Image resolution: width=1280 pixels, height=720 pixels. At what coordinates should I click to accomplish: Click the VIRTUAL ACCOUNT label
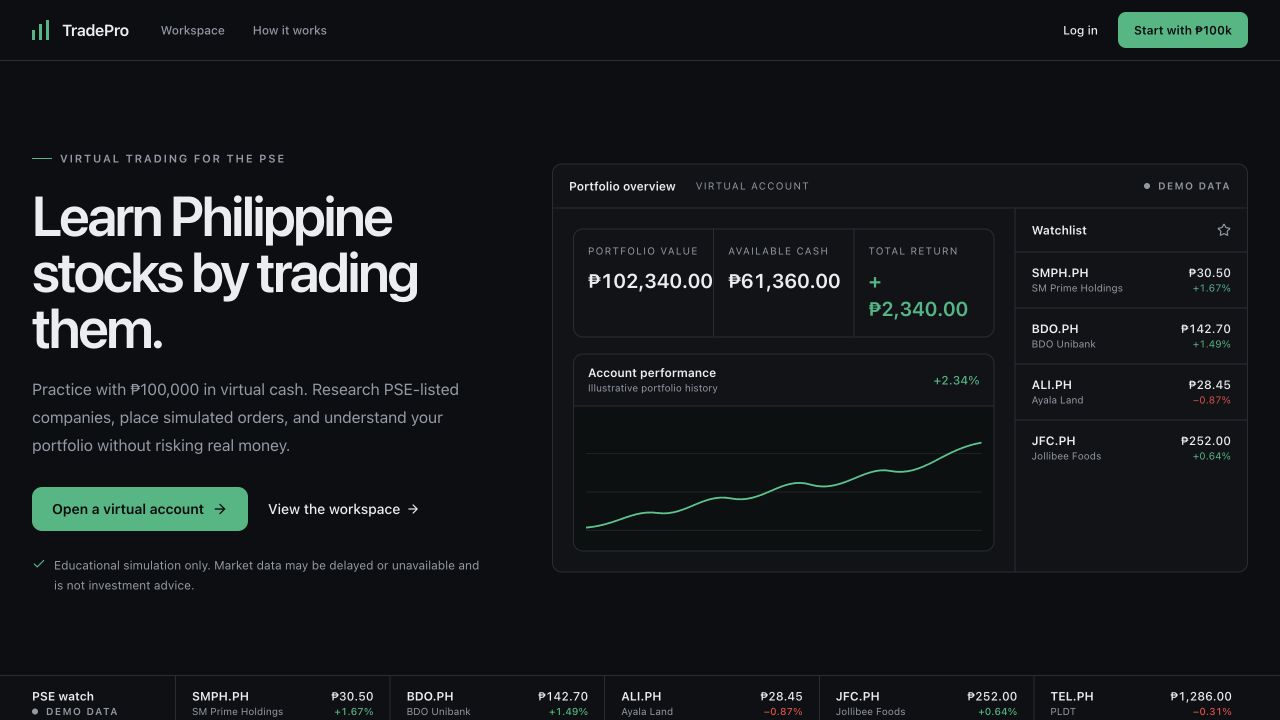click(752, 186)
